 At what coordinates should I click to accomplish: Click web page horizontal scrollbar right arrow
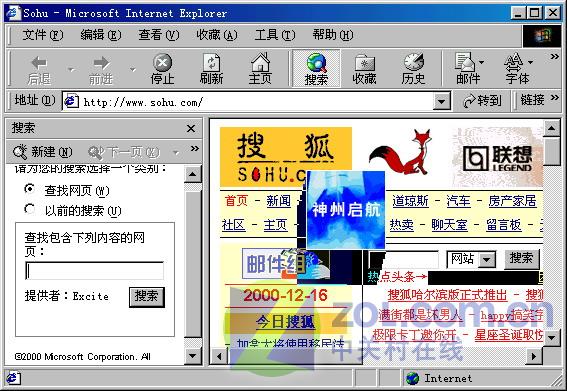[x=534, y=356]
